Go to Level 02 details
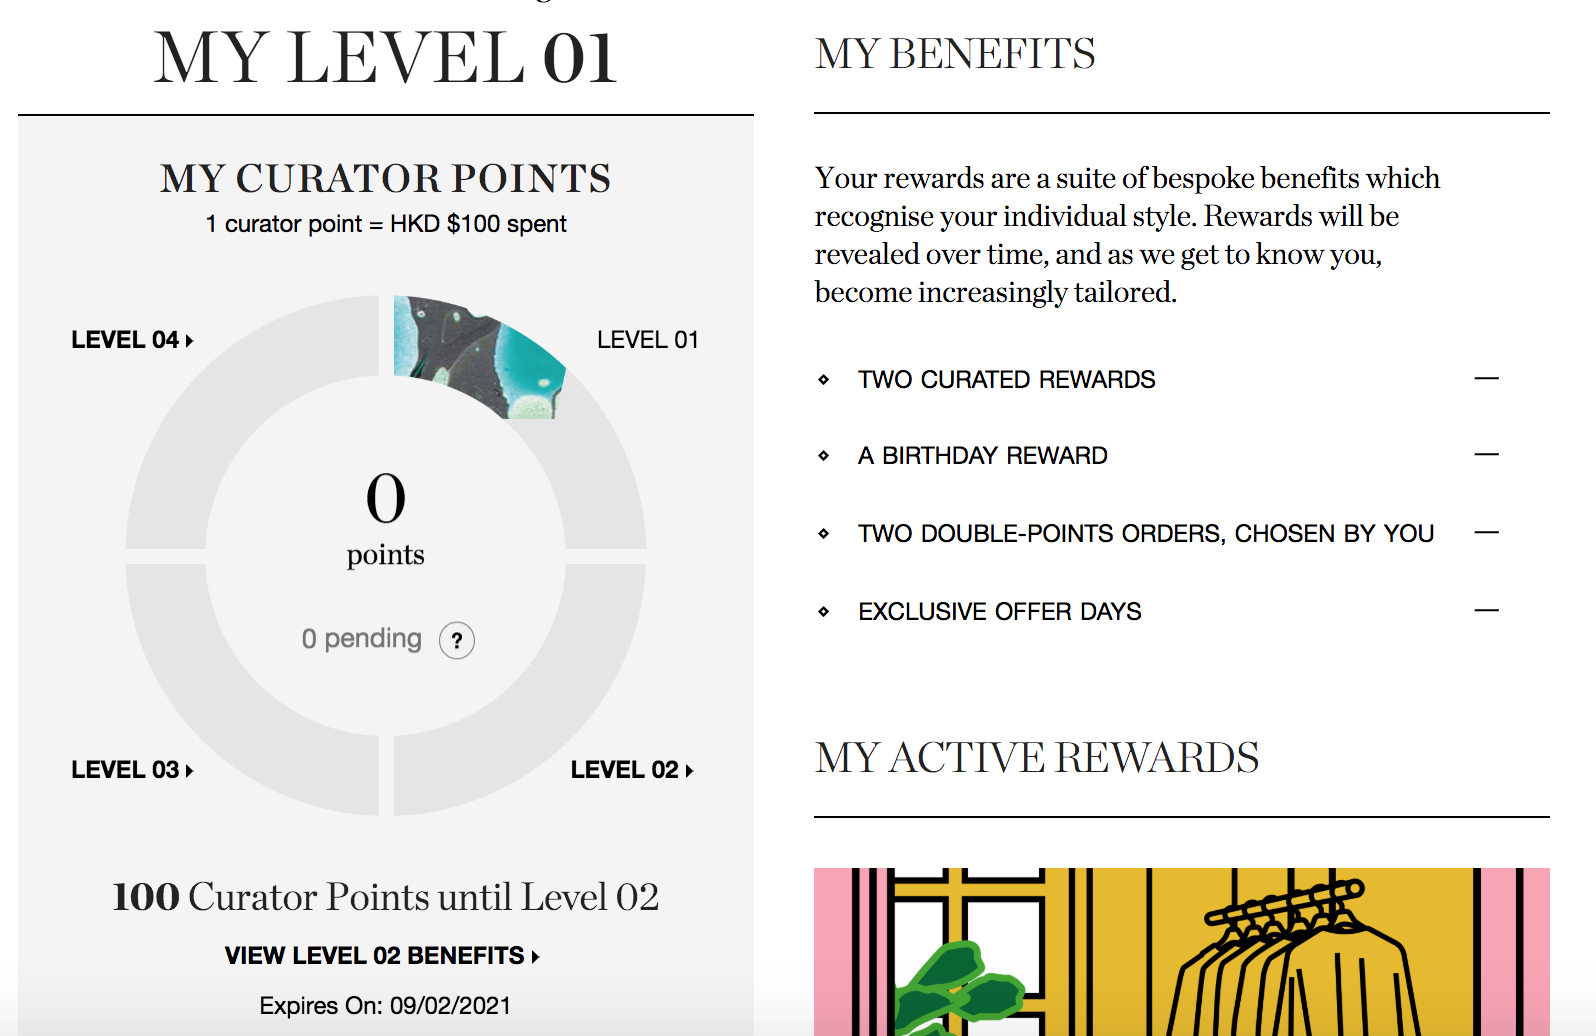 tap(631, 770)
